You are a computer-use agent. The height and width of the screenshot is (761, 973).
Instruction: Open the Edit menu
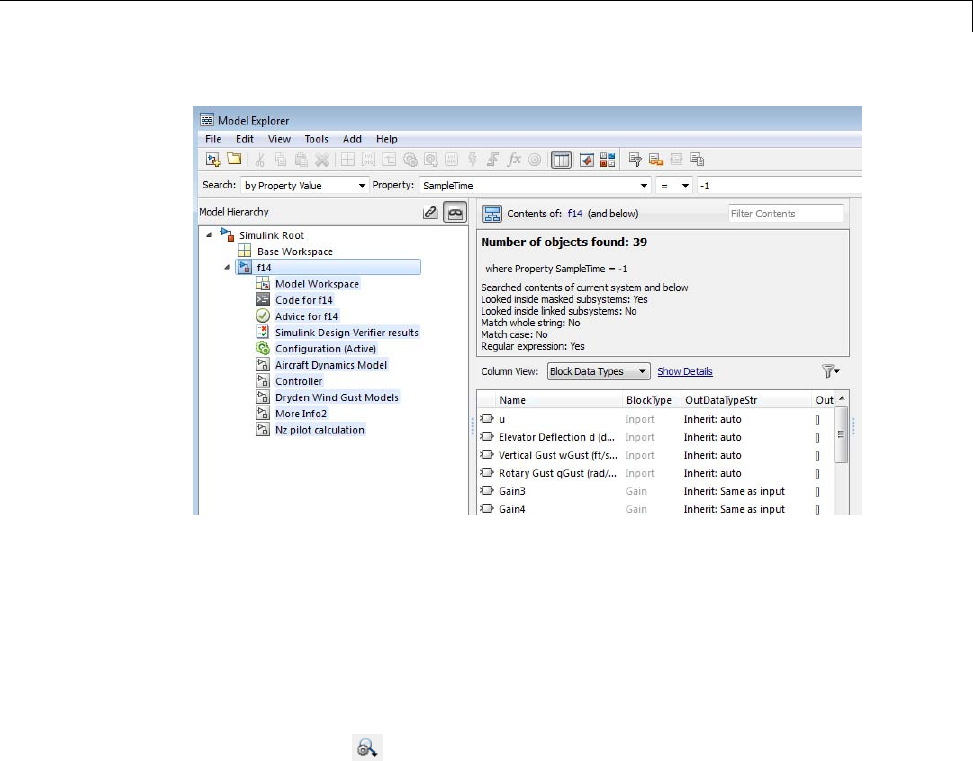coord(244,139)
